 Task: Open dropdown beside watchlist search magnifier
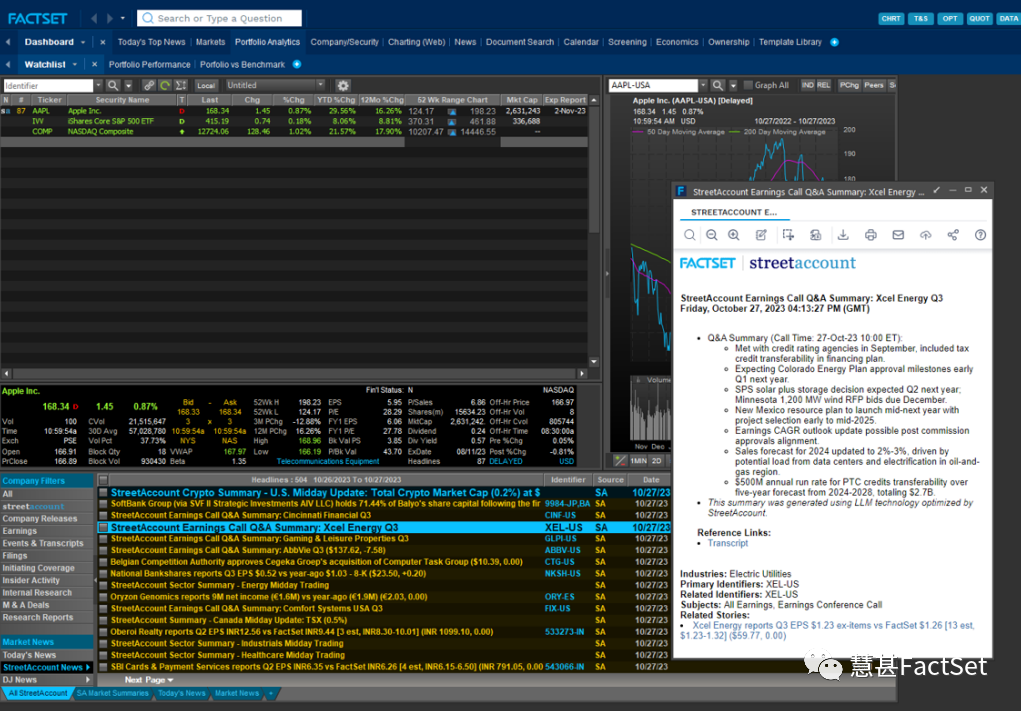[128, 85]
